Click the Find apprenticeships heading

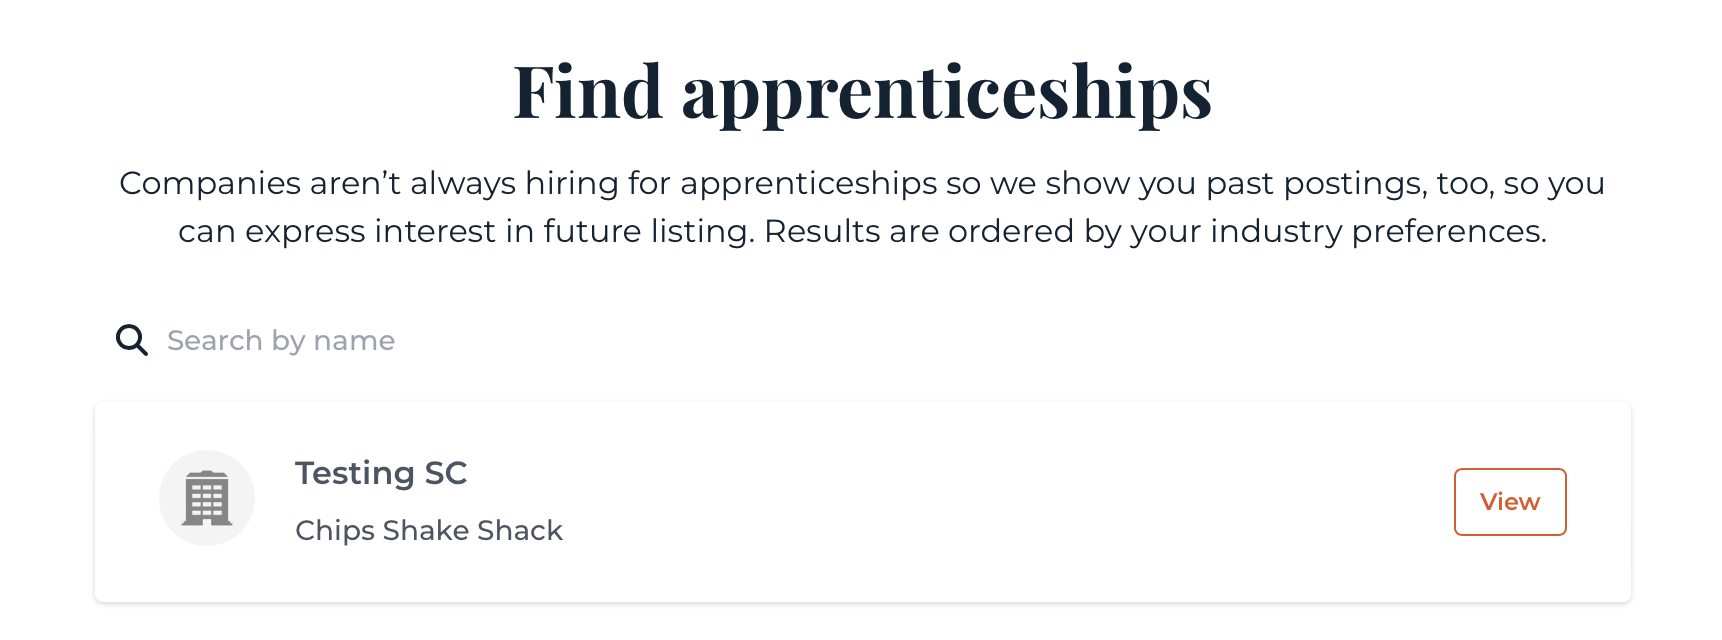tap(862, 92)
